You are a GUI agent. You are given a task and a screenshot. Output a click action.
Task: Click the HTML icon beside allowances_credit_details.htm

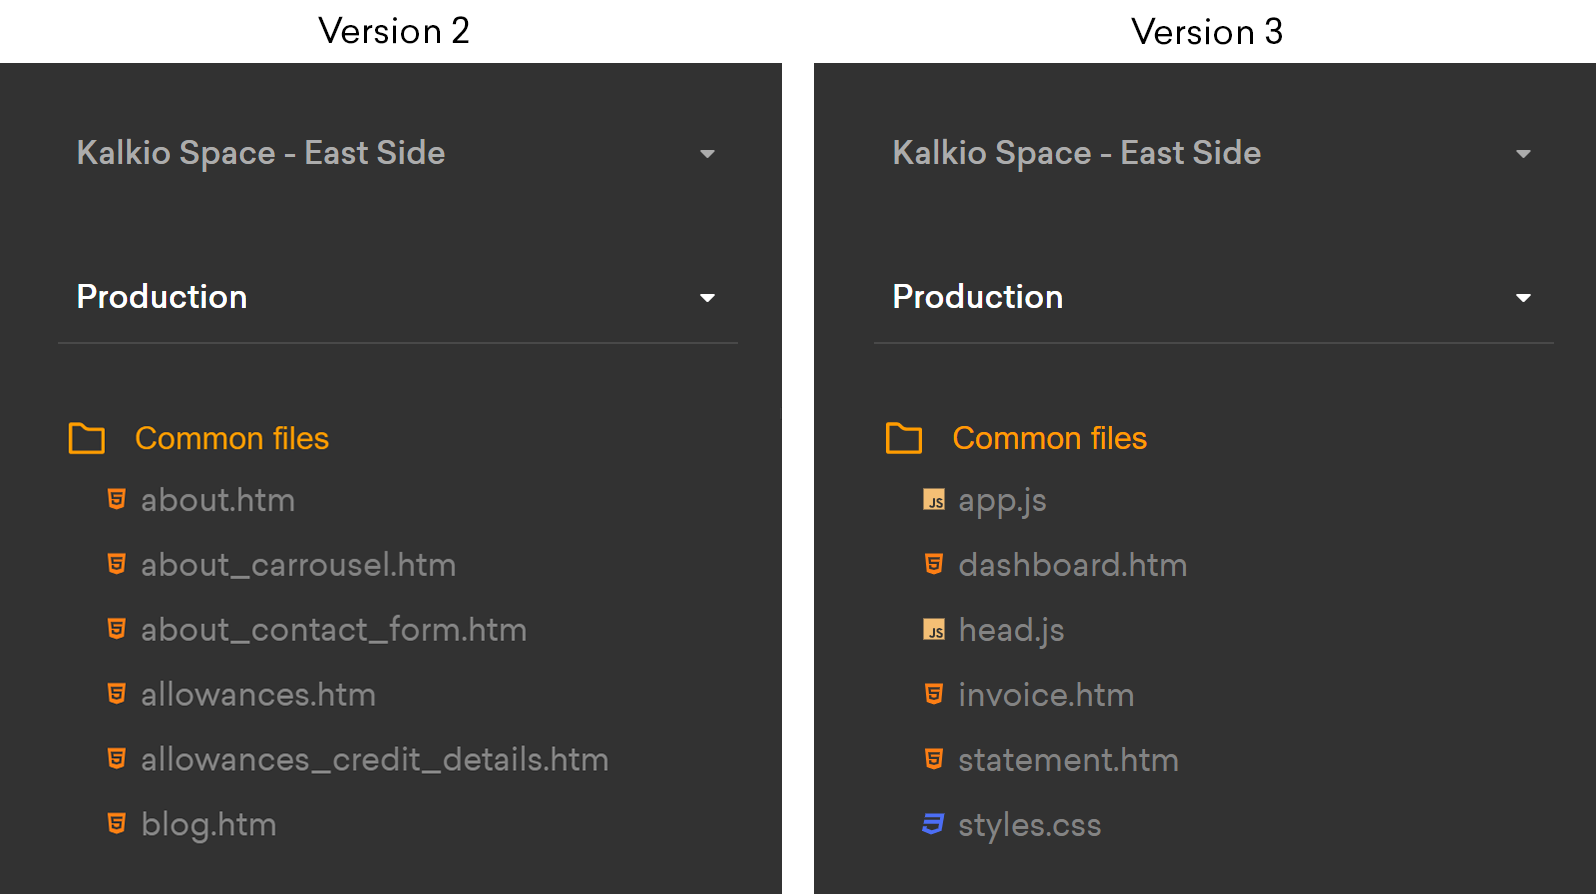pyautogui.click(x=117, y=759)
